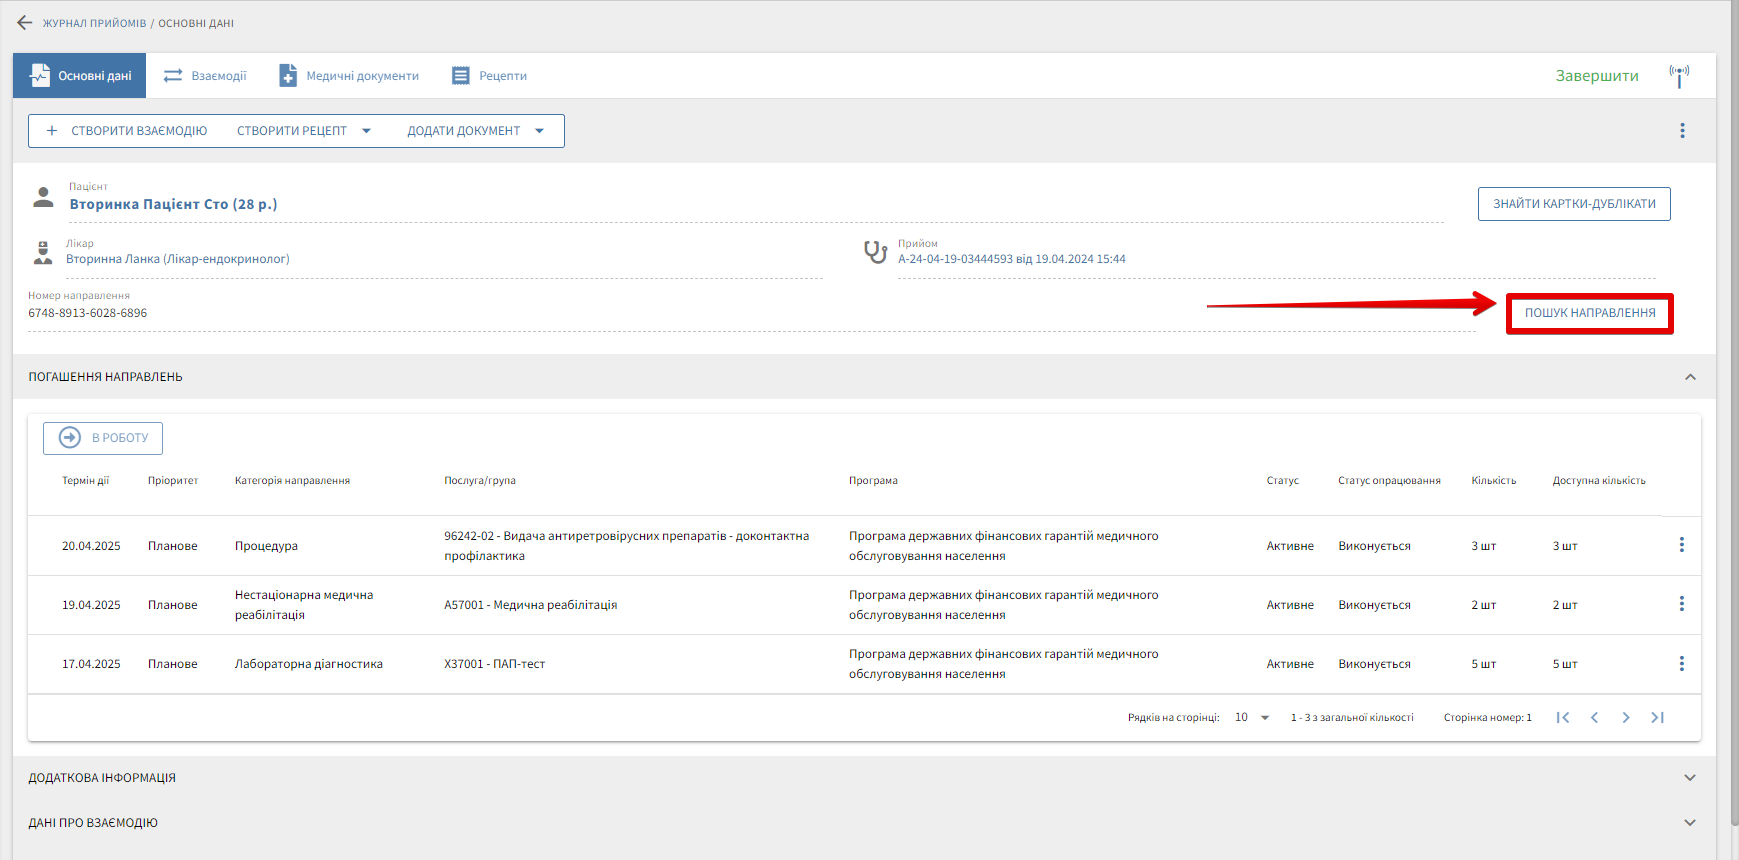The height and width of the screenshot is (860, 1739).
Task: Change rows per page dropdown value
Action: coord(1252,717)
